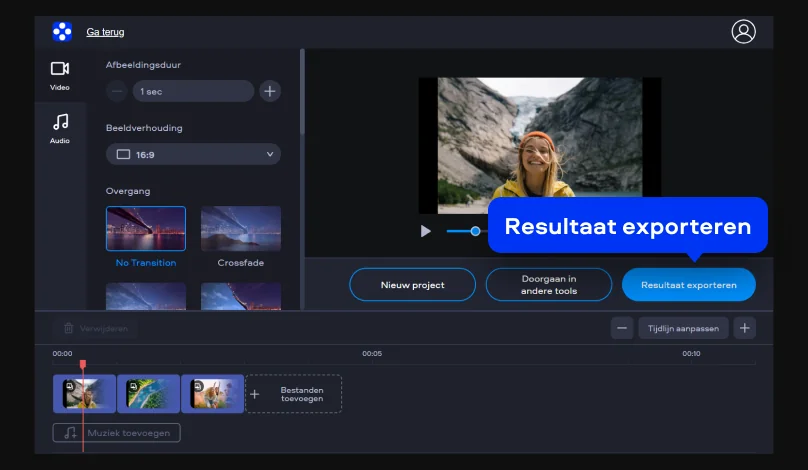Click the Resultaat exporteren button
This screenshot has width=808, height=470.
click(x=688, y=285)
